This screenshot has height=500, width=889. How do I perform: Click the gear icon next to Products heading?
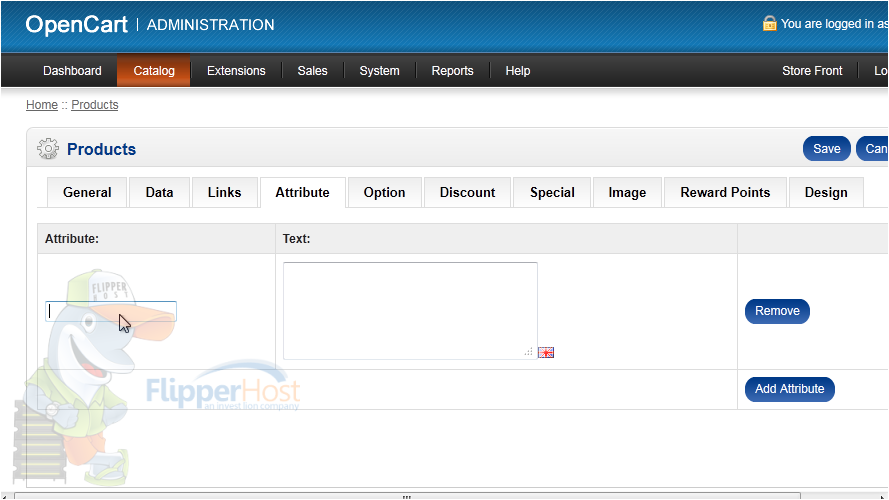[x=48, y=149]
